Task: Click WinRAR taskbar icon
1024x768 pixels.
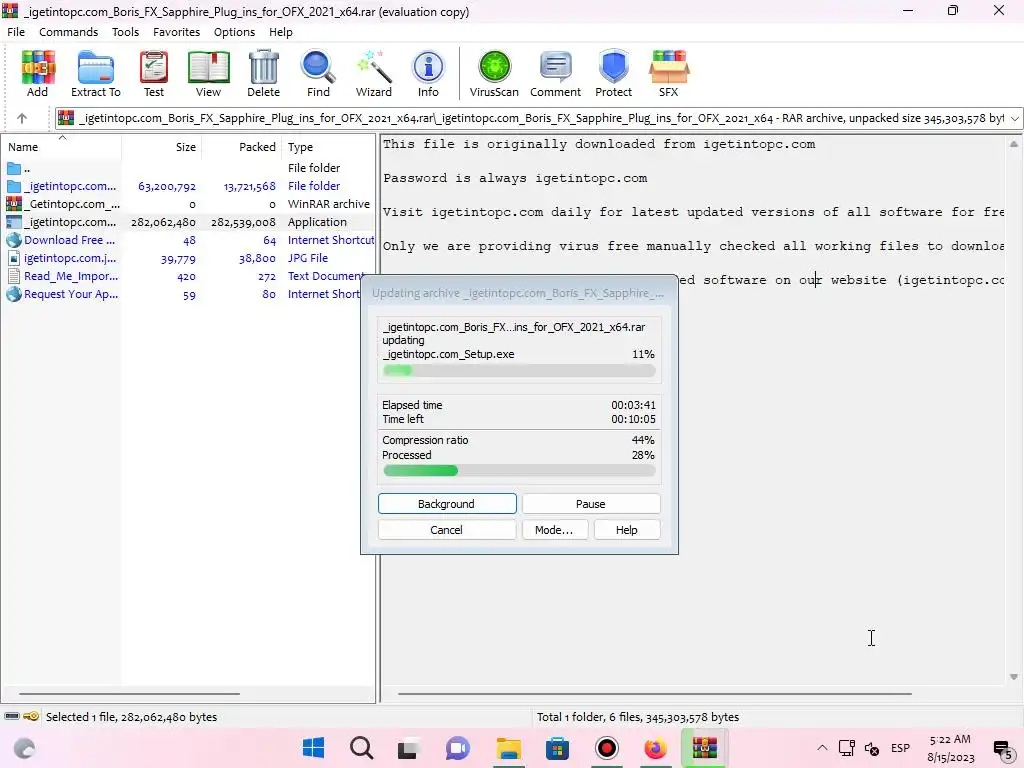Action: coord(705,748)
